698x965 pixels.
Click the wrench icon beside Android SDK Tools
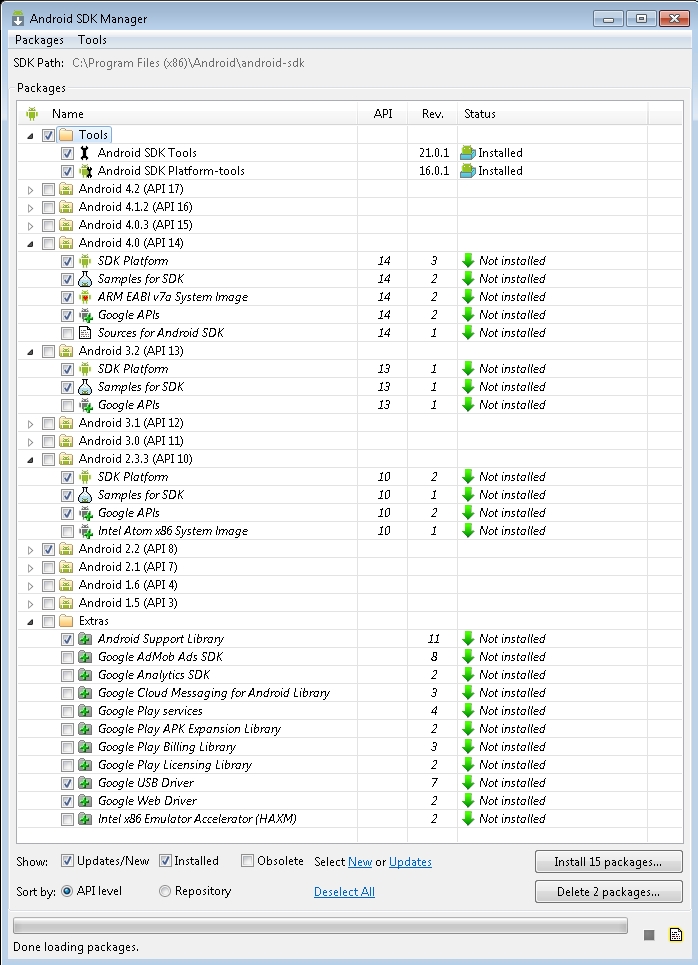(85, 153)
